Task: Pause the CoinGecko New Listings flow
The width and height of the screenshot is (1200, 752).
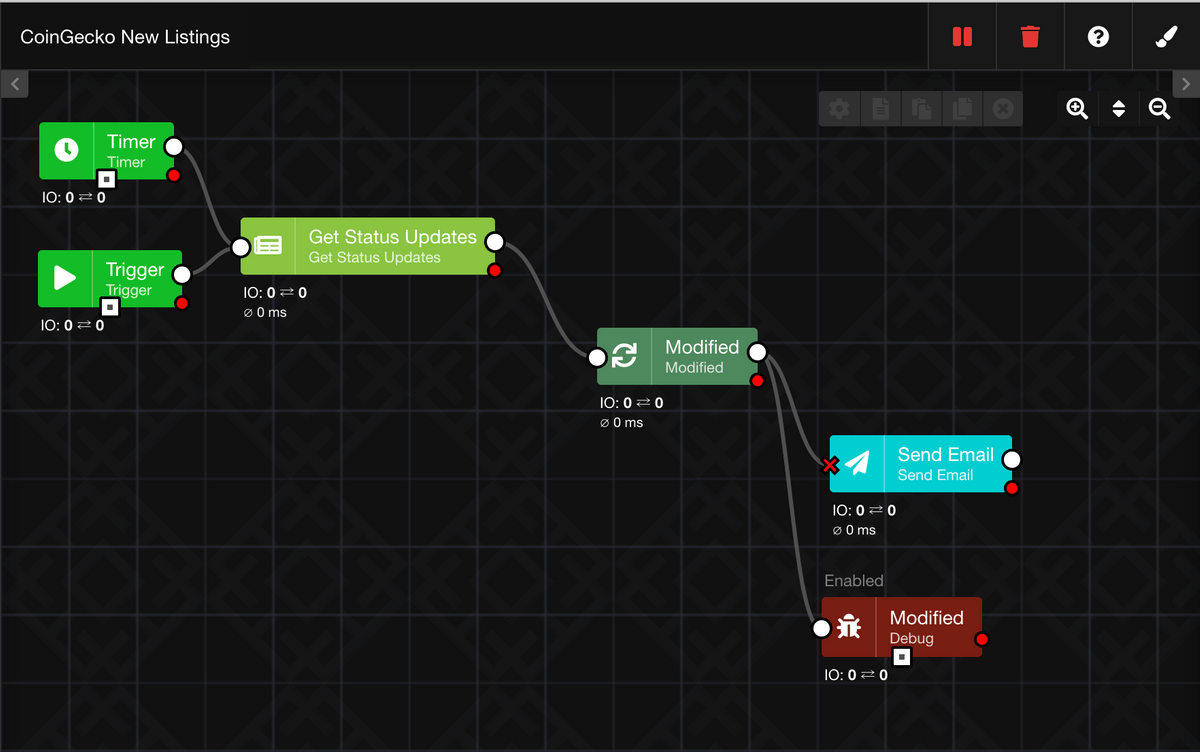Action: click(x=962, y=37)
